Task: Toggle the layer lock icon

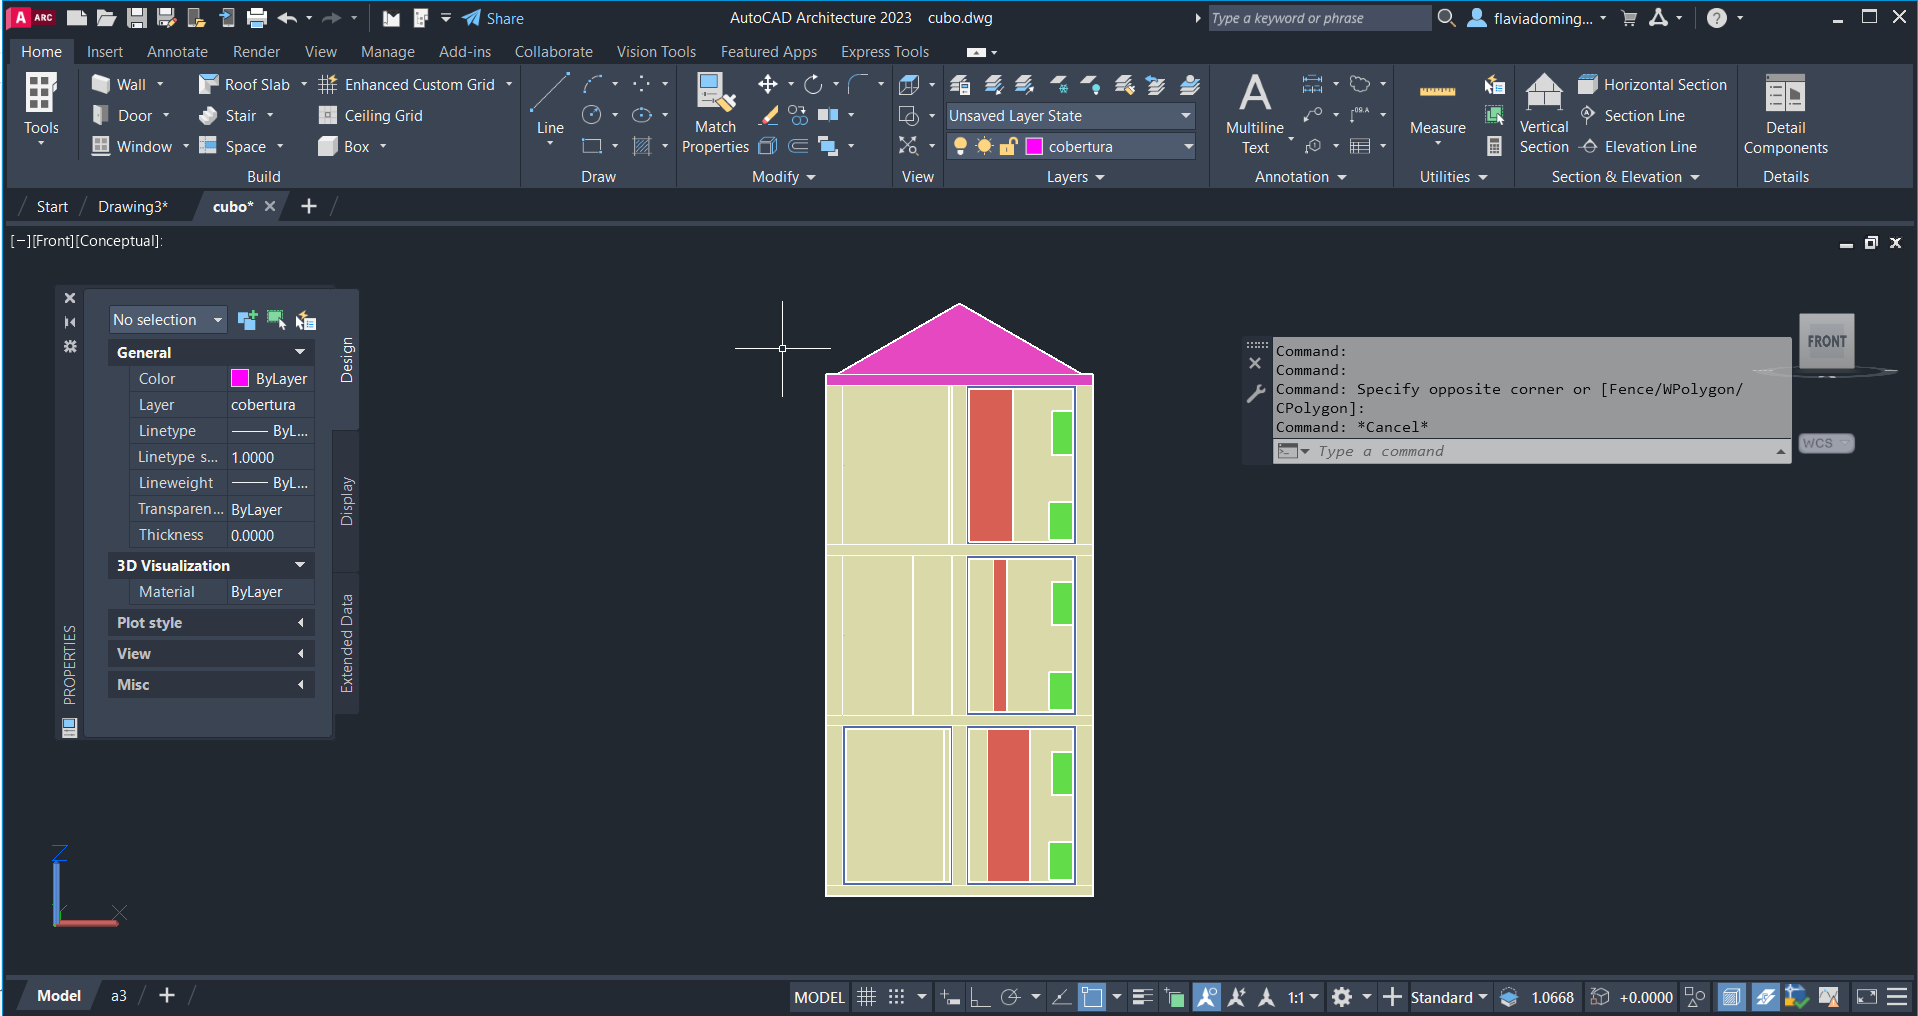Action: click(1008, 147)
